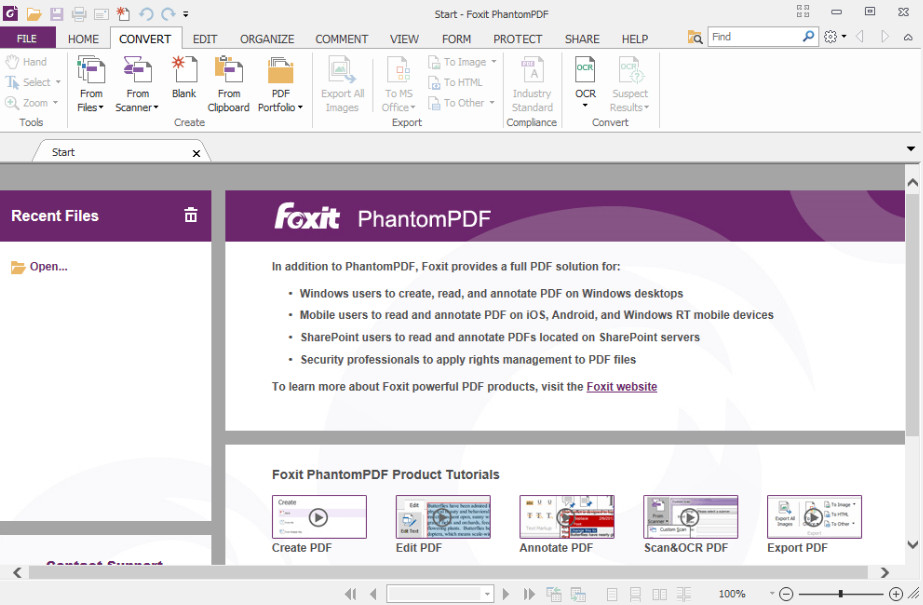Switch to the HELP ribbon tab
This screenshot has width=923, height=605.
pyautogui.click(x=635, y=39)
